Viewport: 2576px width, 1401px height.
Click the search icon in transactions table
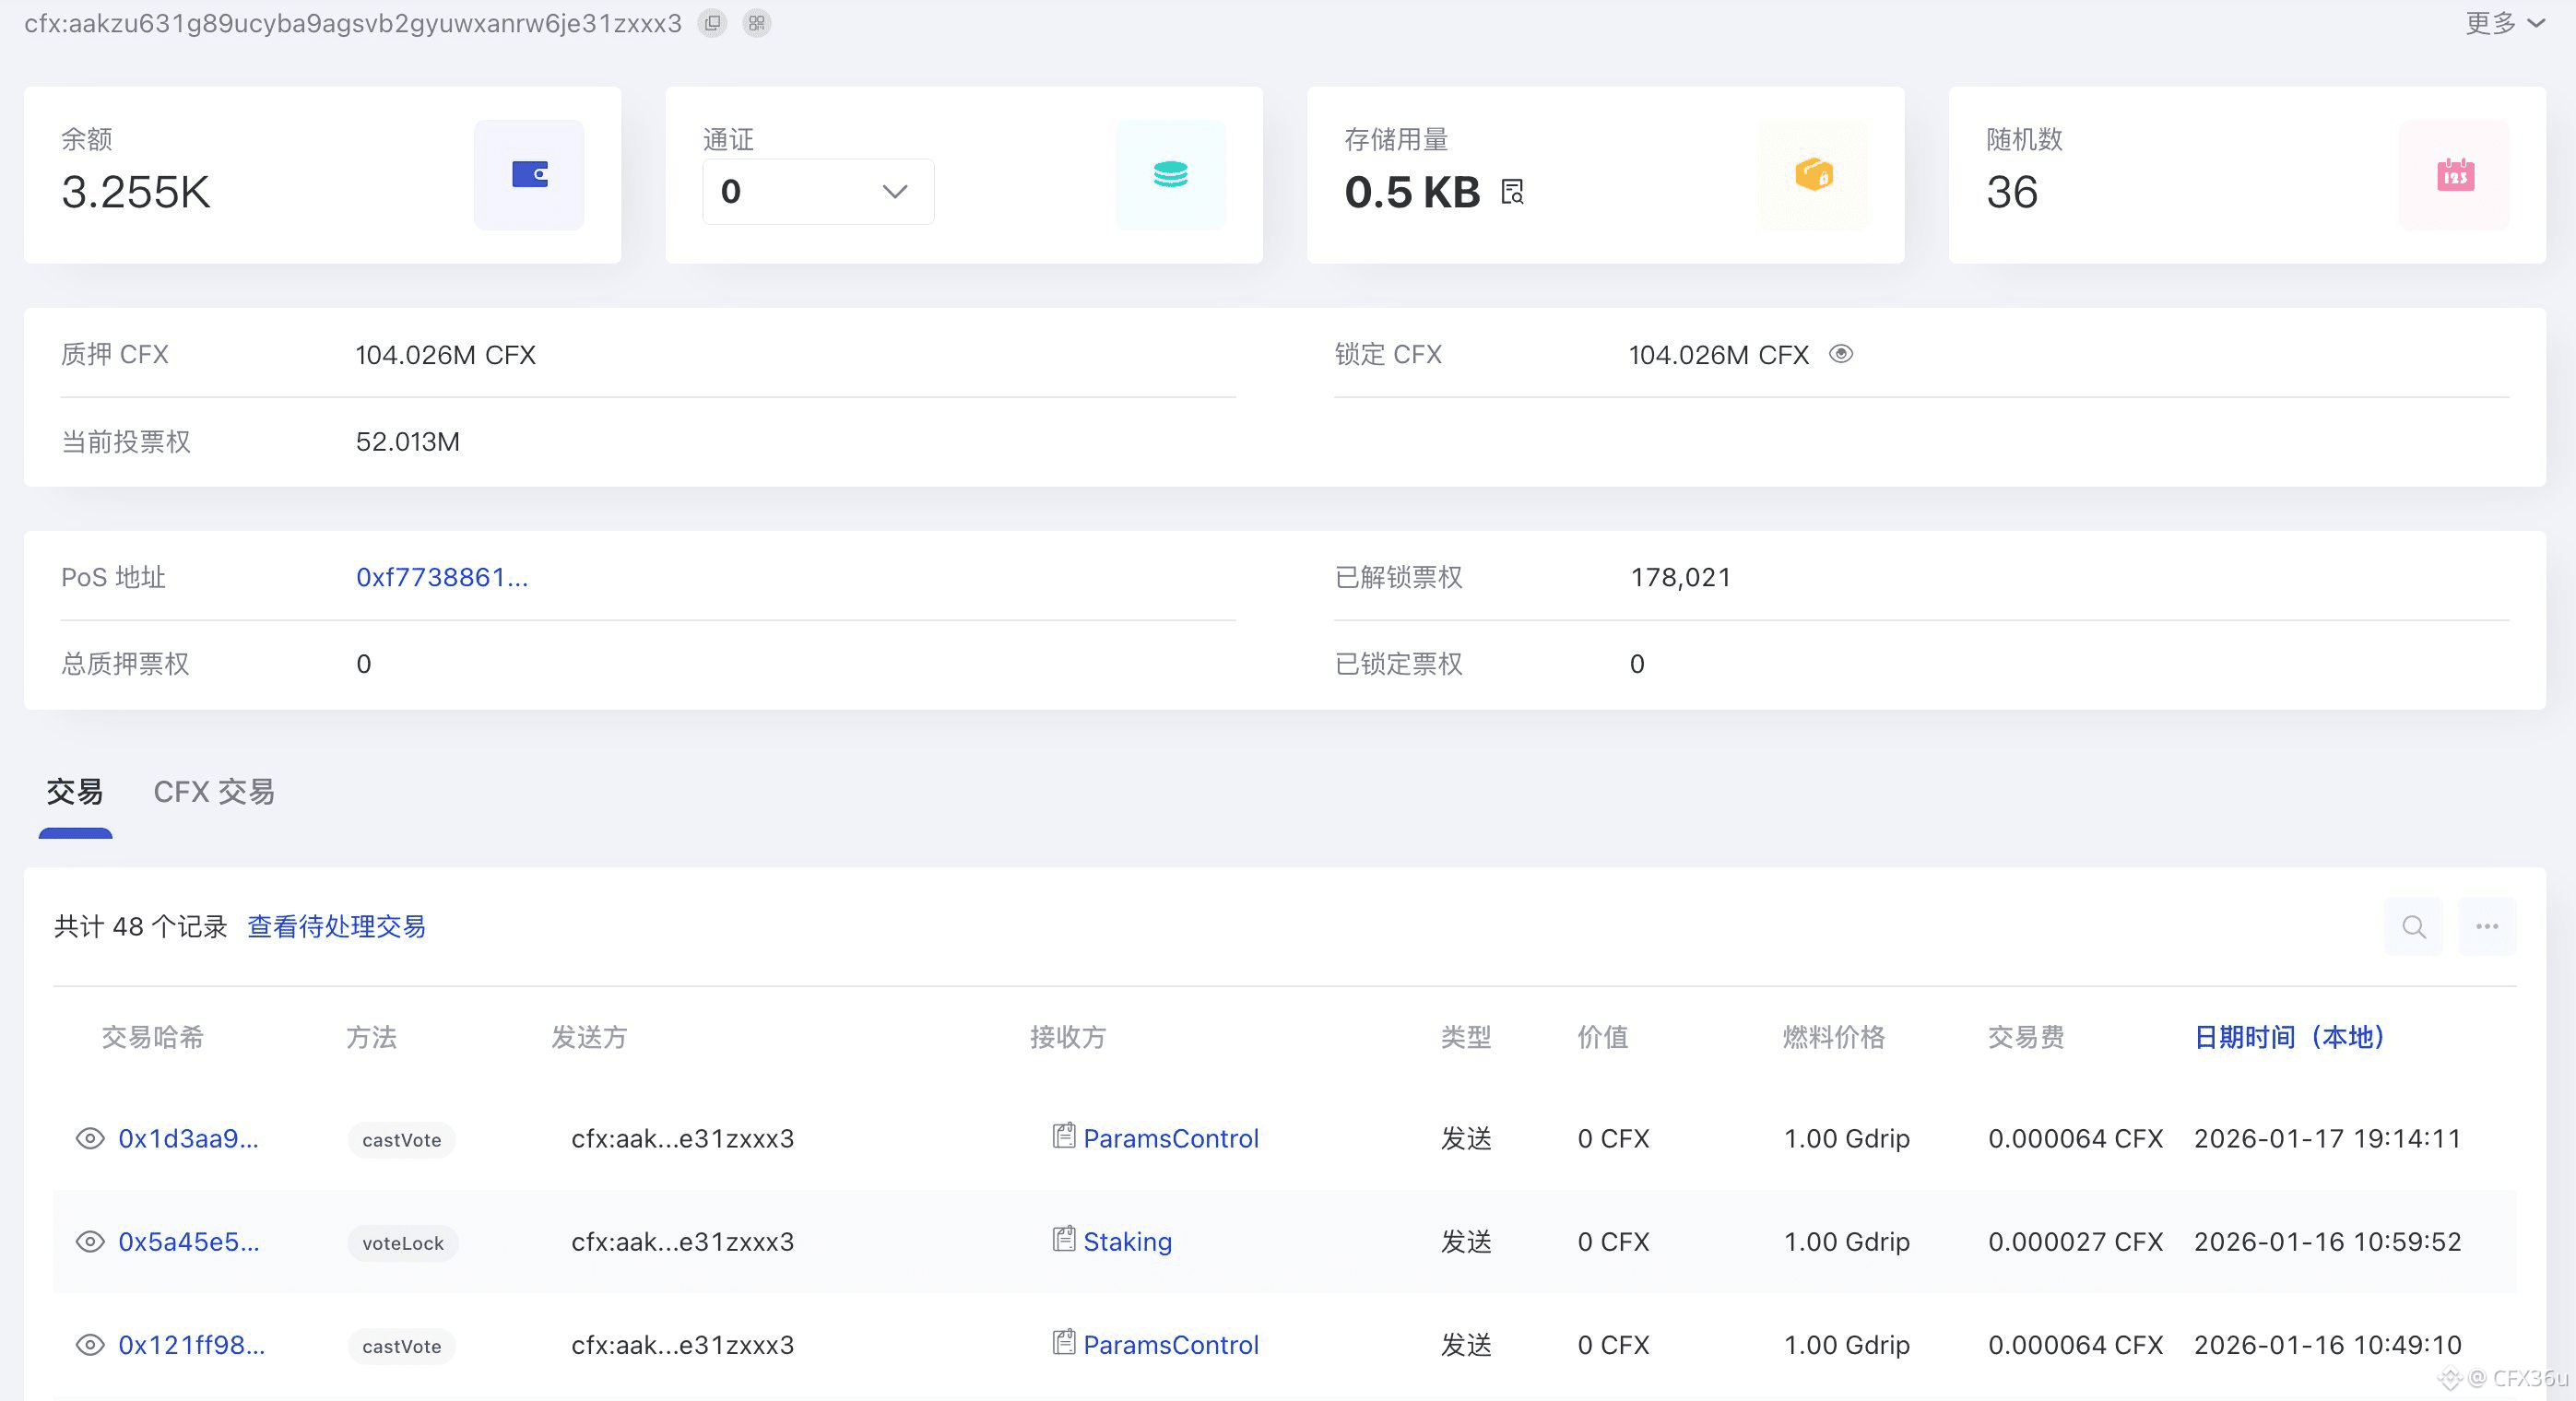point(2413,927)
